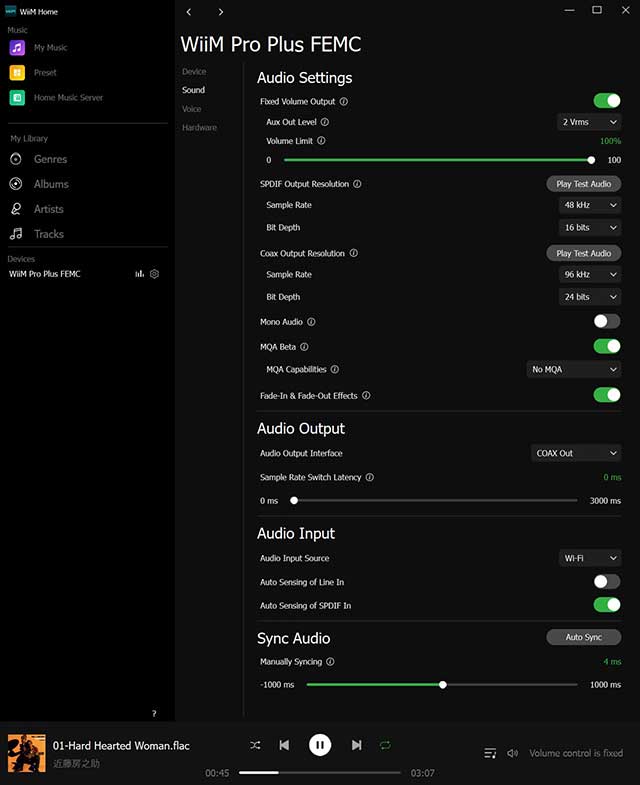Viewport: 640px width, 785px height.
Task: Skip to next track
Action: pyautogui.click(x=356, y=745)
